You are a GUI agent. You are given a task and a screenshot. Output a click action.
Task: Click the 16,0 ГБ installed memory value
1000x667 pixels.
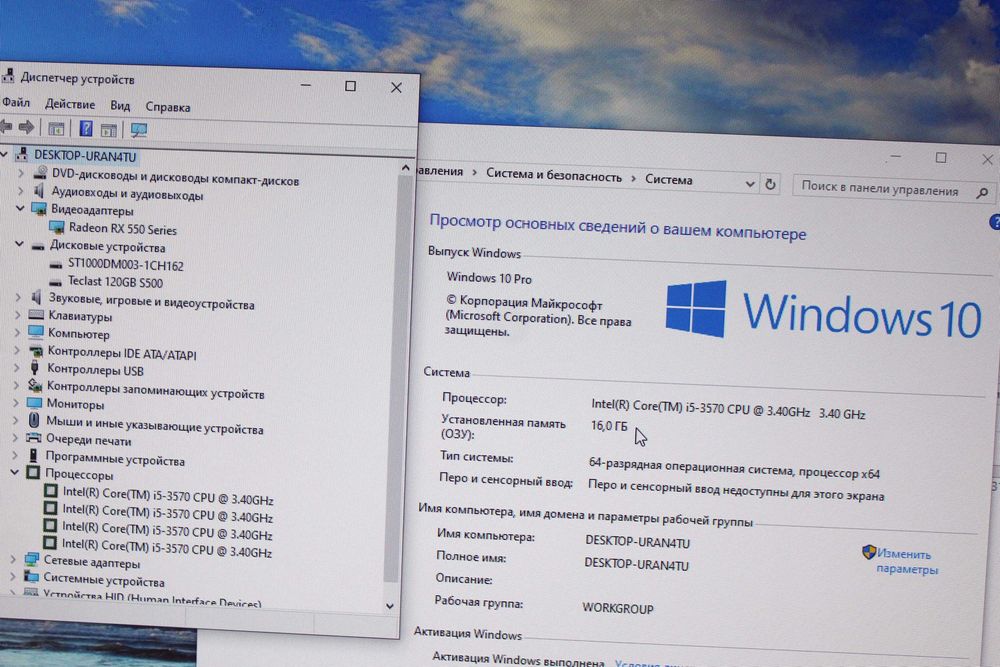pyautogui.click(x=609, y=425)
